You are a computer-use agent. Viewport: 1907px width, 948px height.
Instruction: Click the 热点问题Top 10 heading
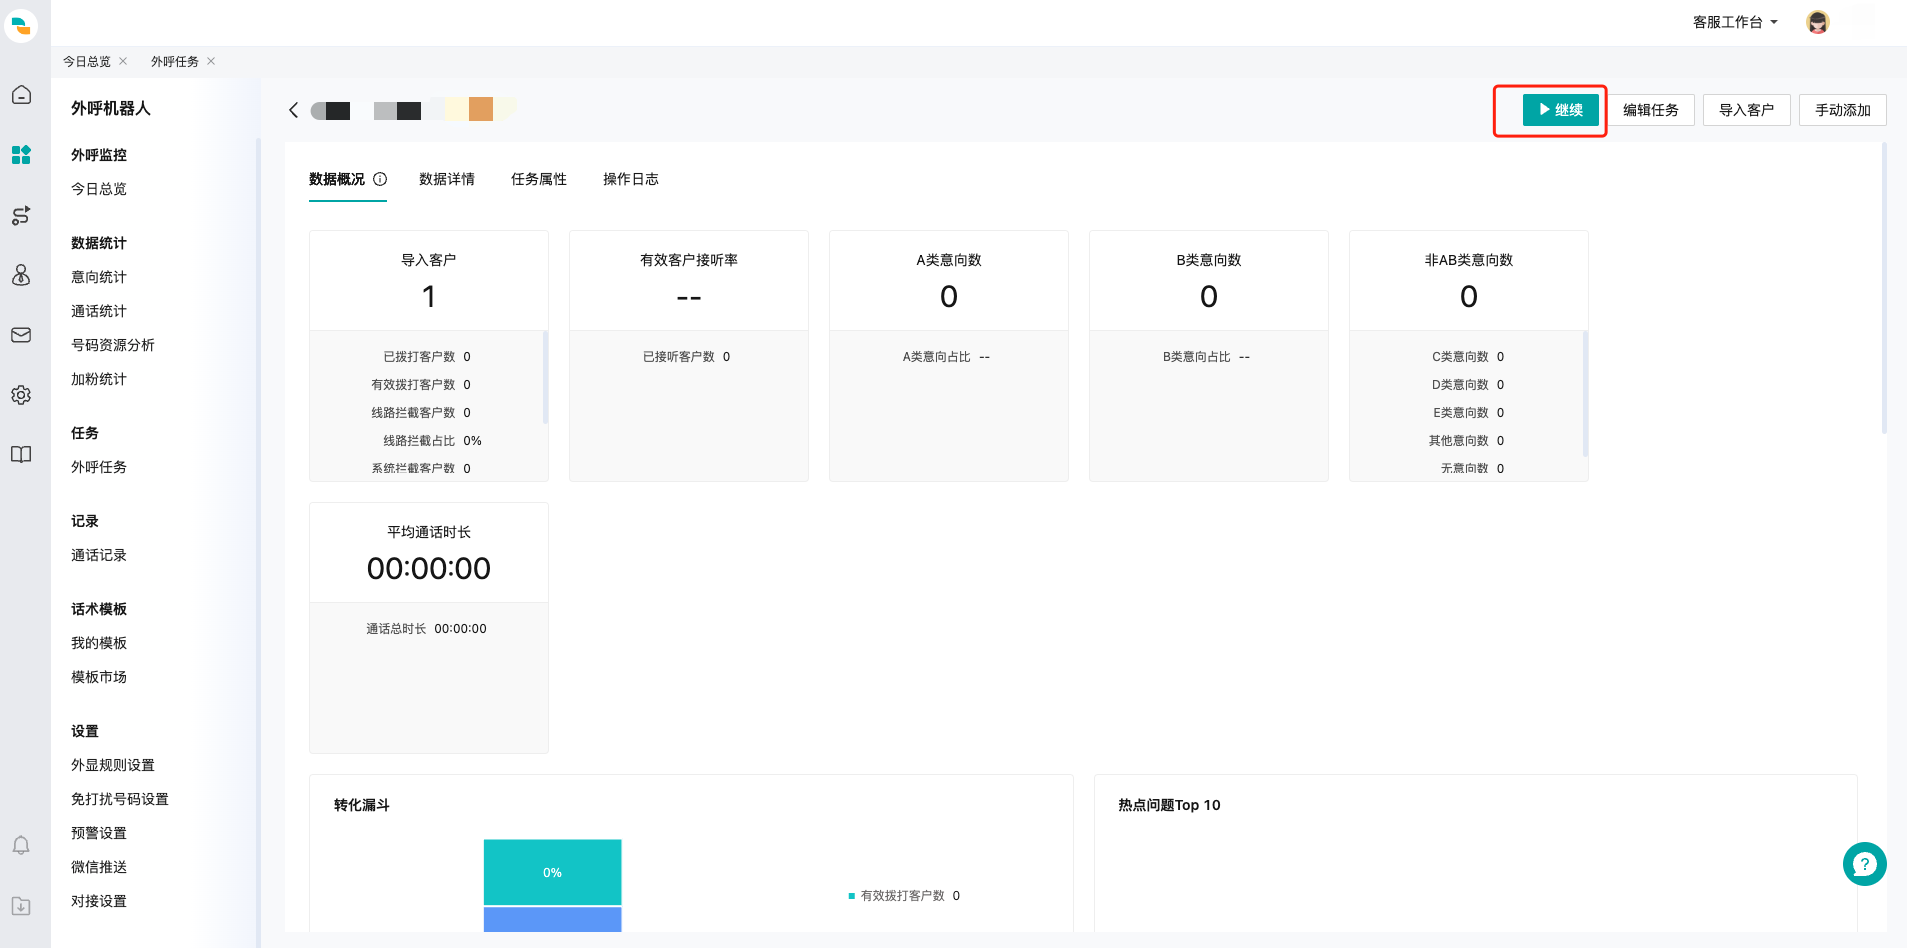click(1169, 805)
